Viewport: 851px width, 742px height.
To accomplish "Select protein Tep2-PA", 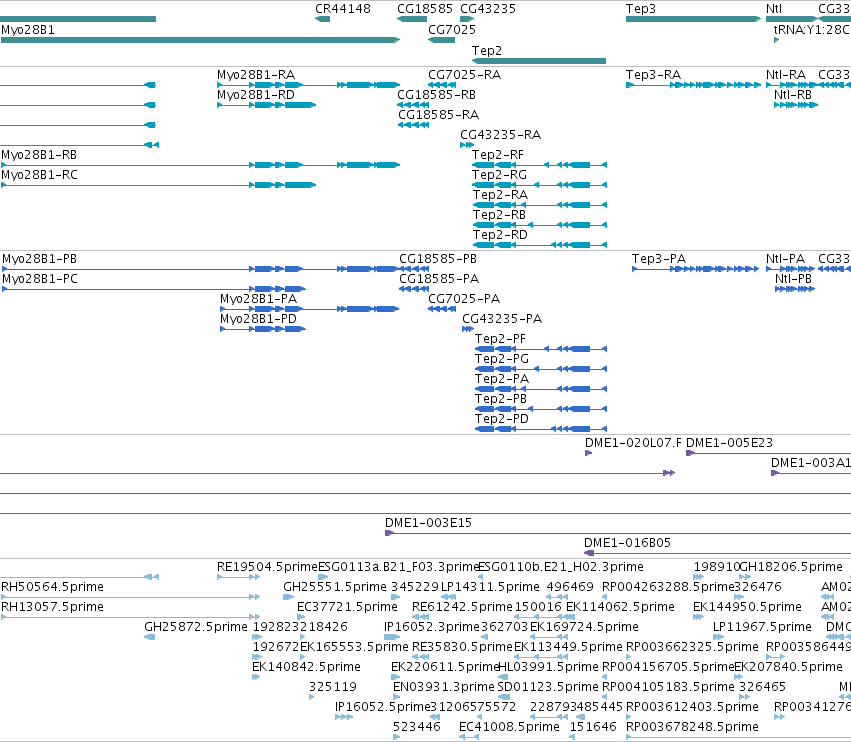I will tap(541, 389).
